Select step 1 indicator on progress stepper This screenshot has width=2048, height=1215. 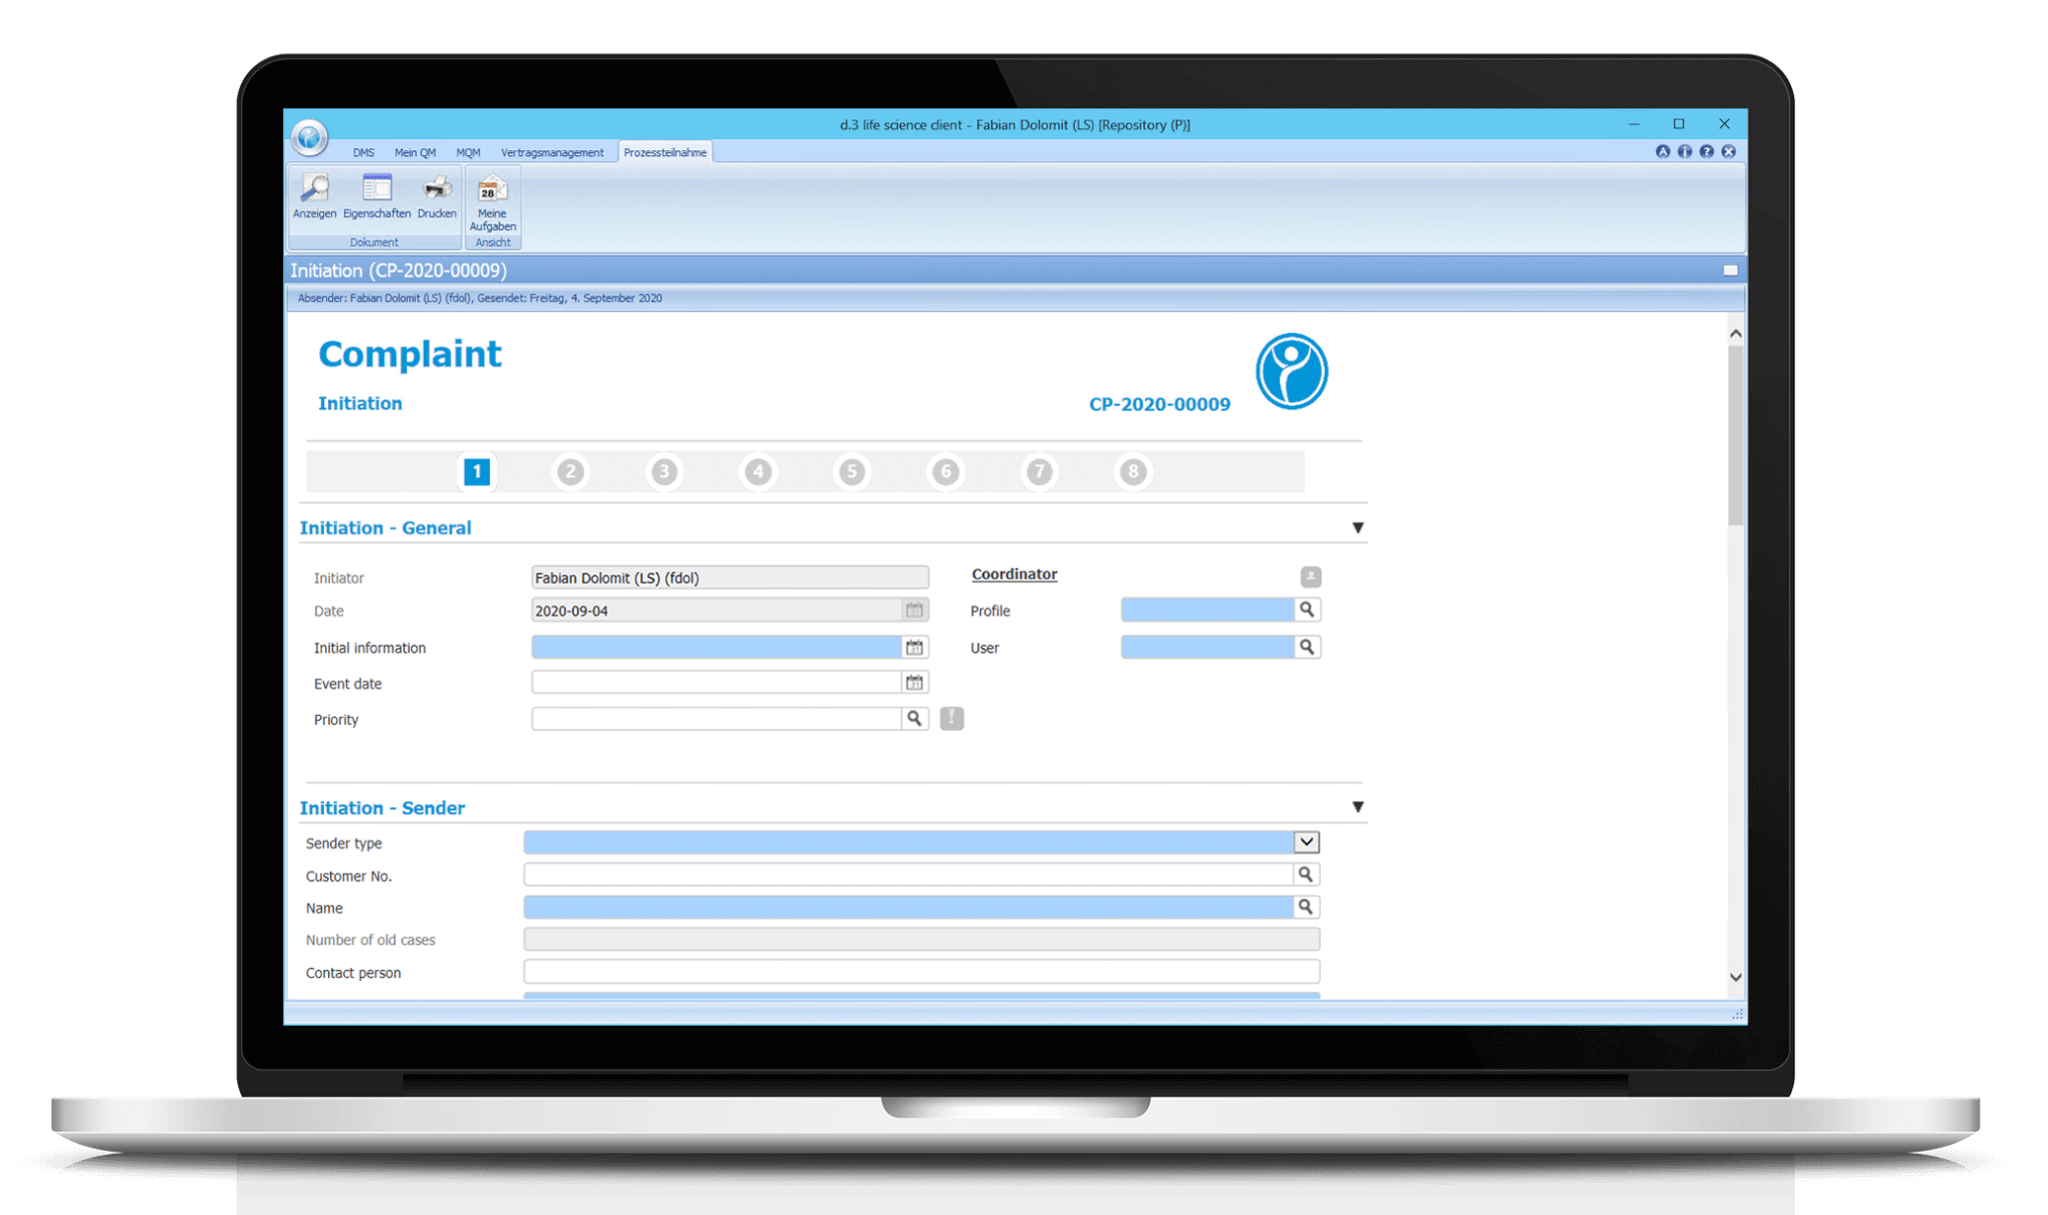click(478, 472)
